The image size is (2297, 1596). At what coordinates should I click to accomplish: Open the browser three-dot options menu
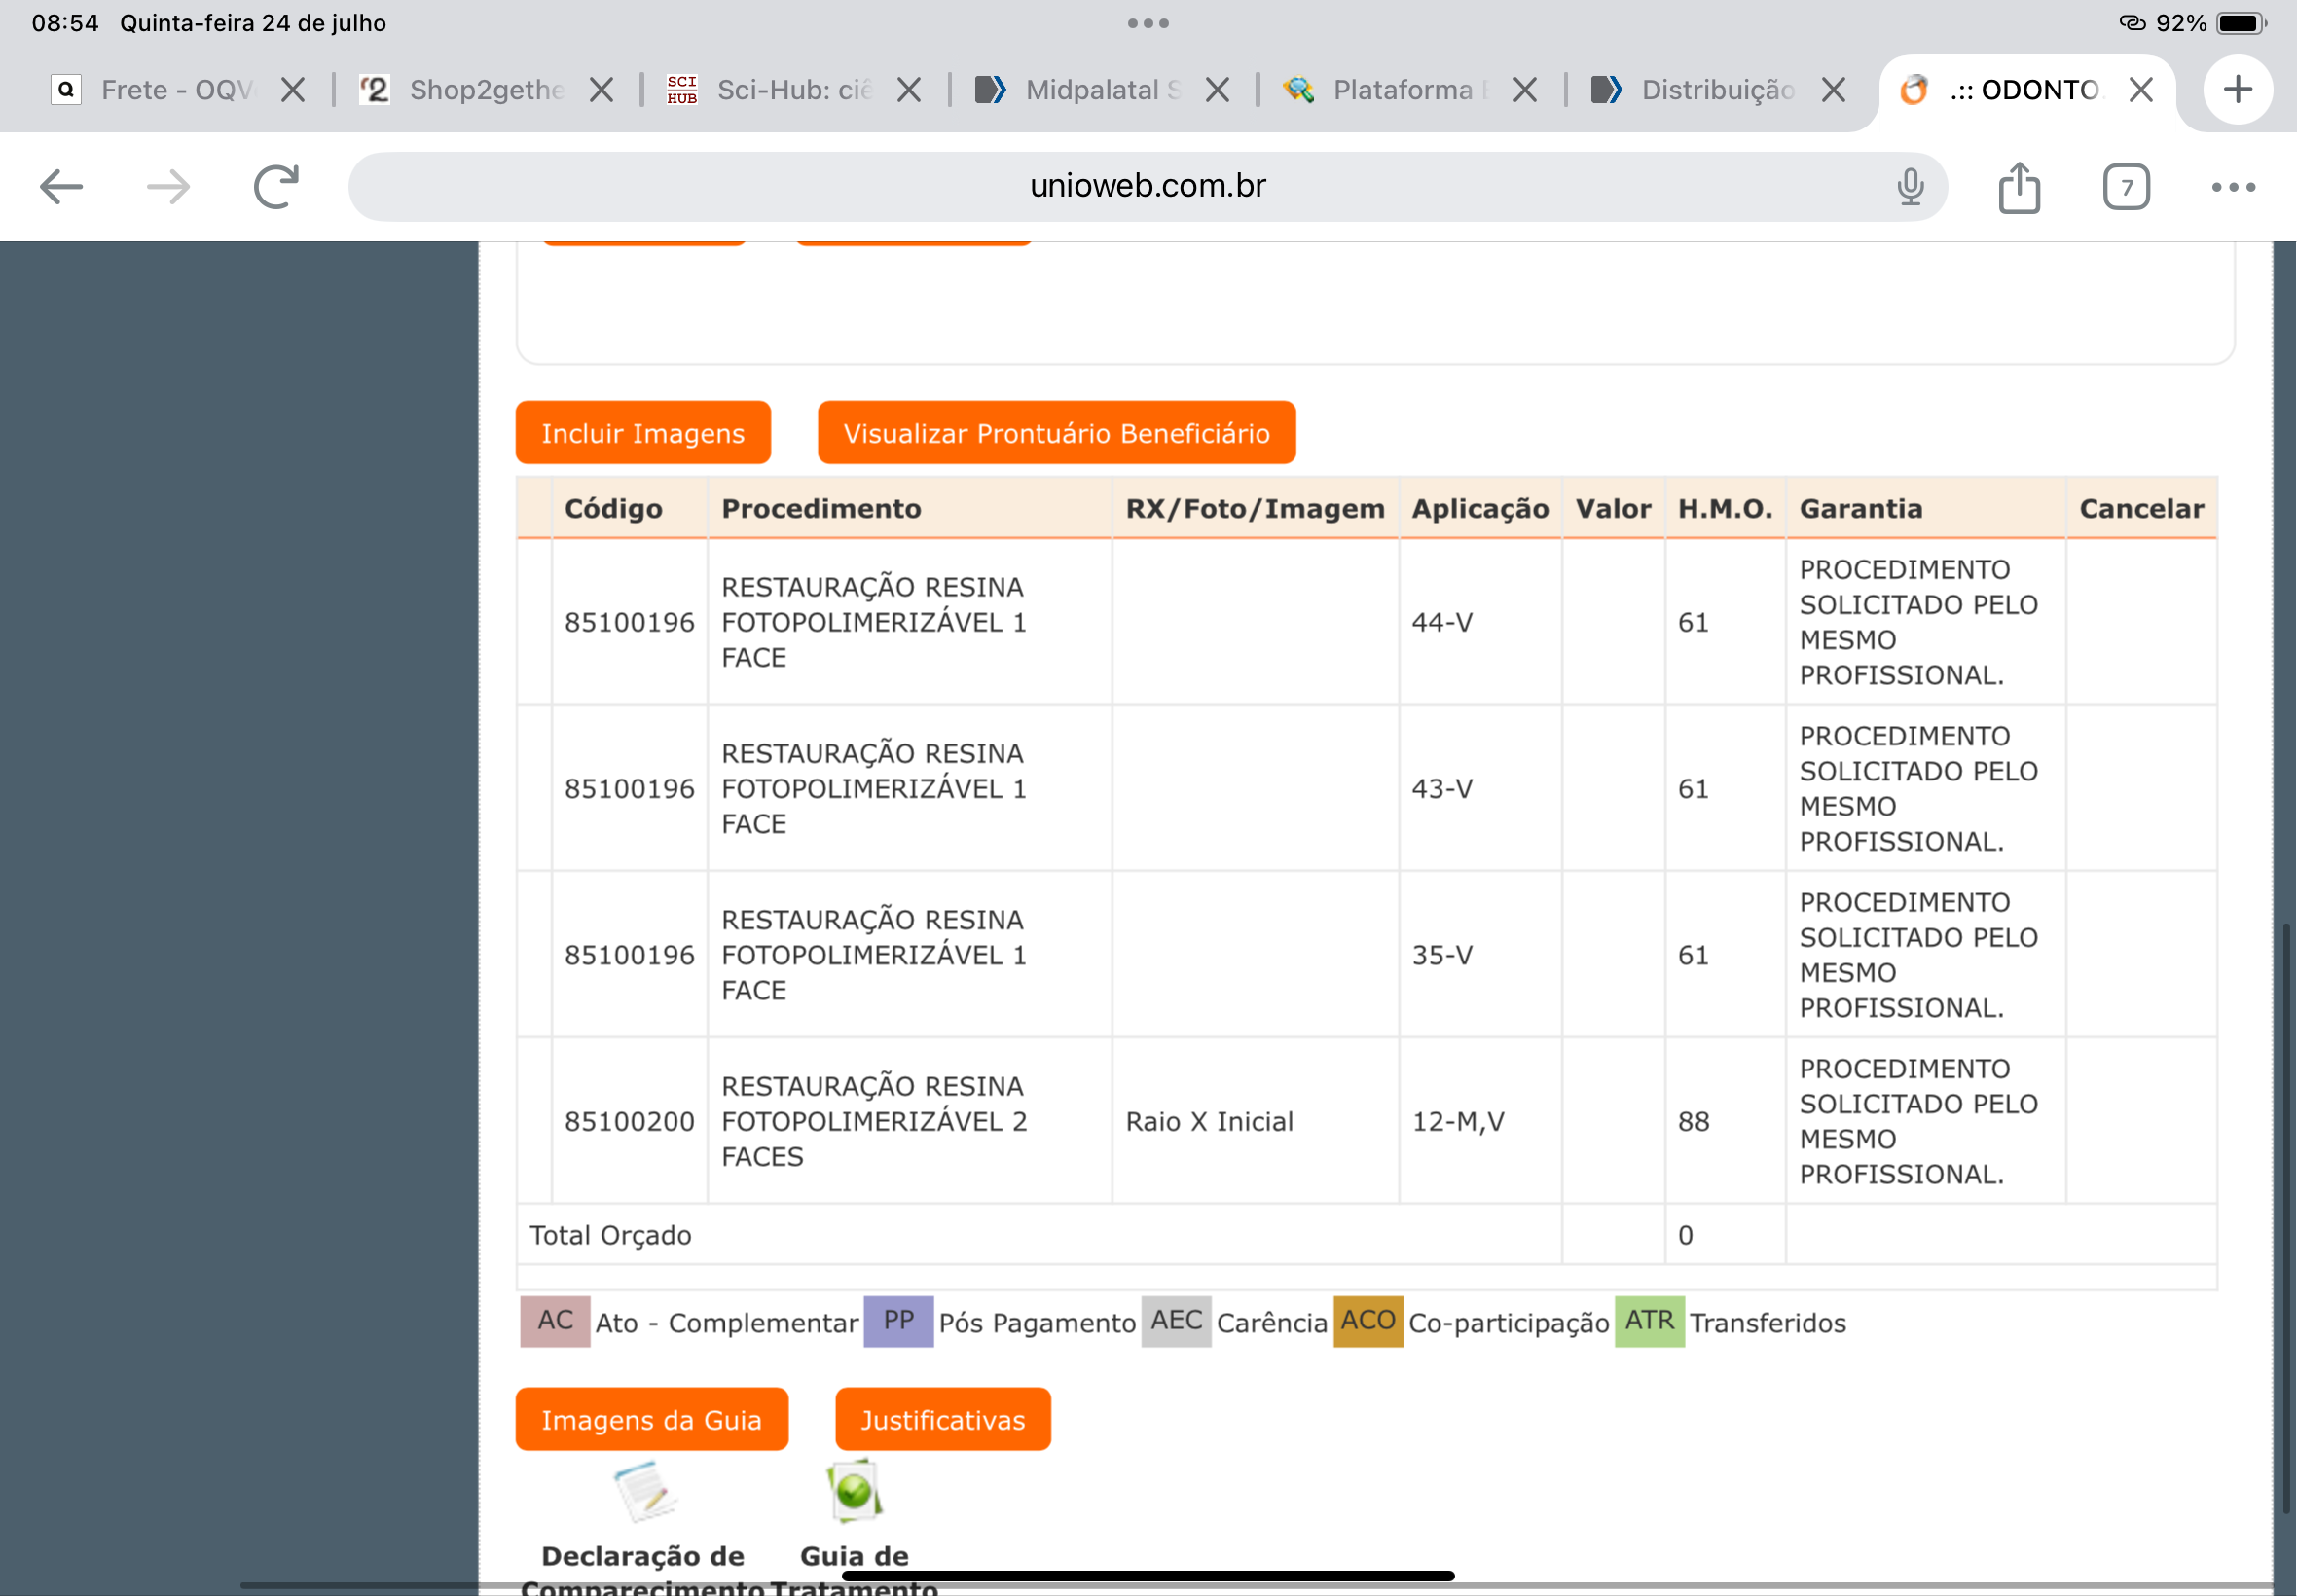[x=2233, y=187]
